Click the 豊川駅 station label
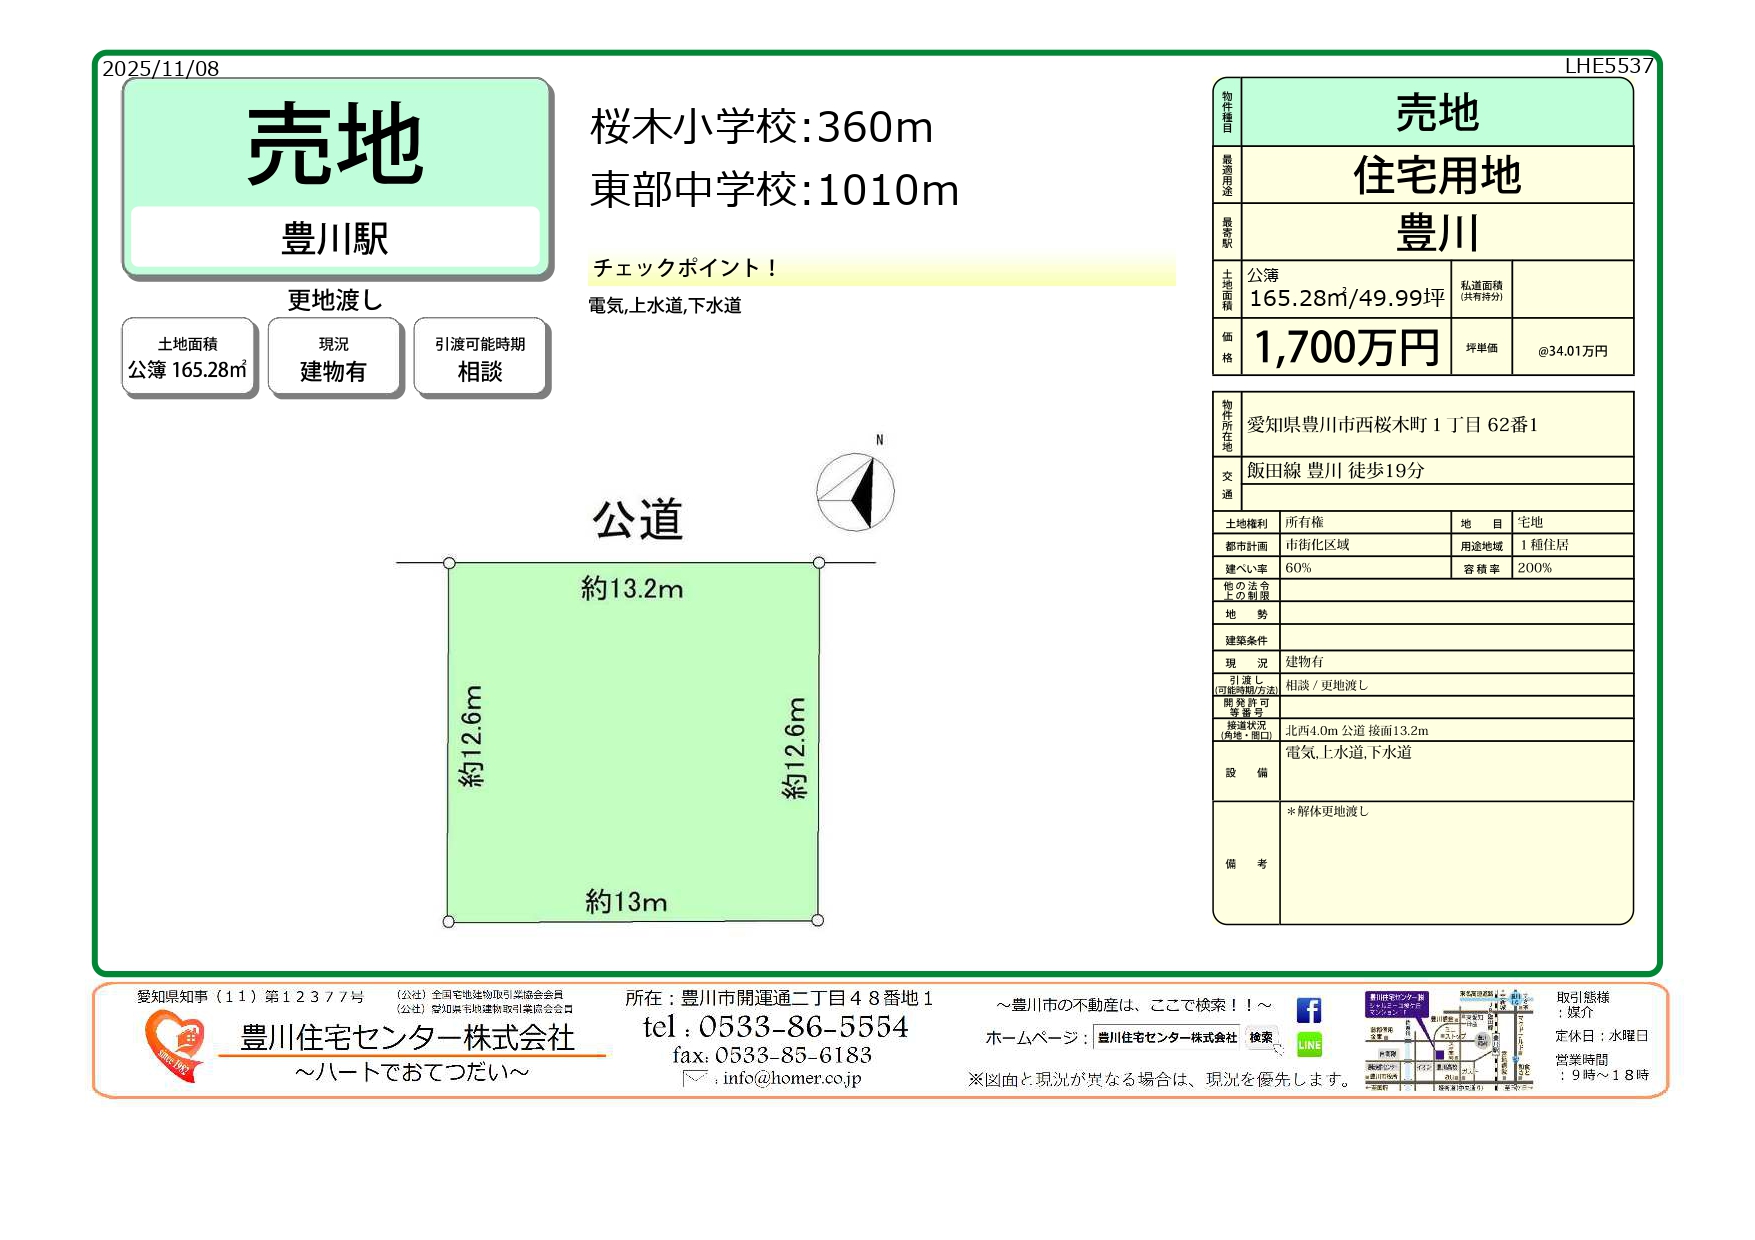Screen dimensions: 1755x1240 pos(335,238)
